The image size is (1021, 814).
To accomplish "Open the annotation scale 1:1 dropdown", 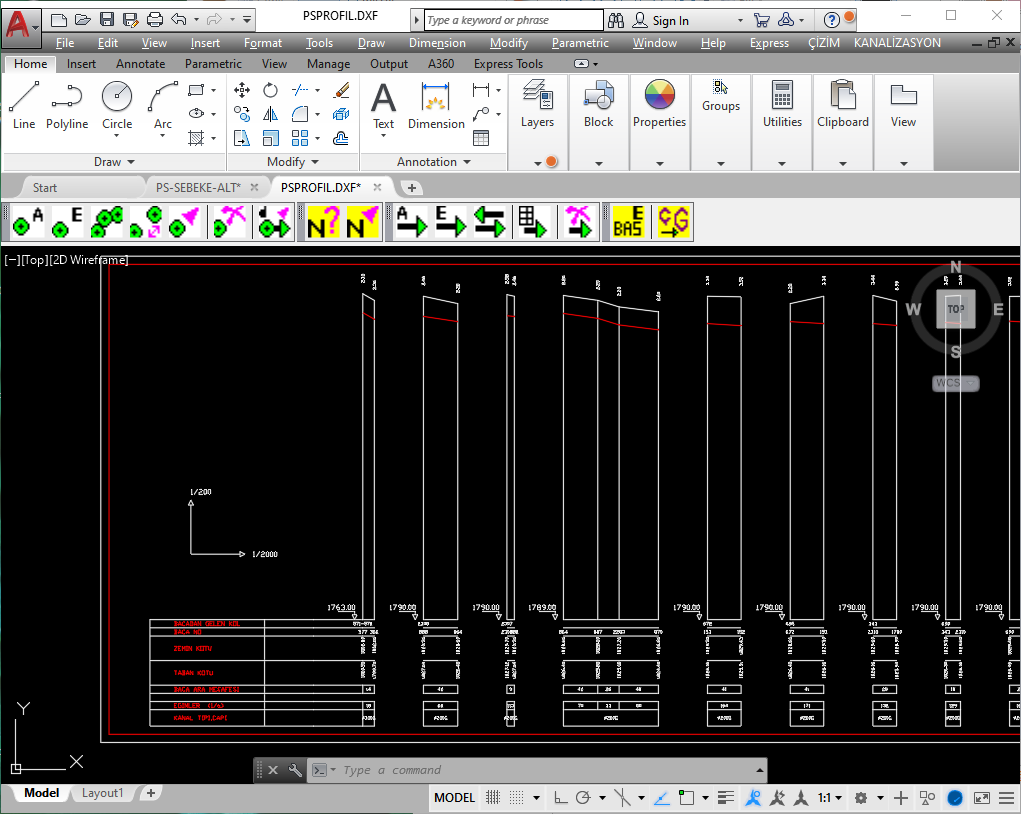I will click(830, 798).
